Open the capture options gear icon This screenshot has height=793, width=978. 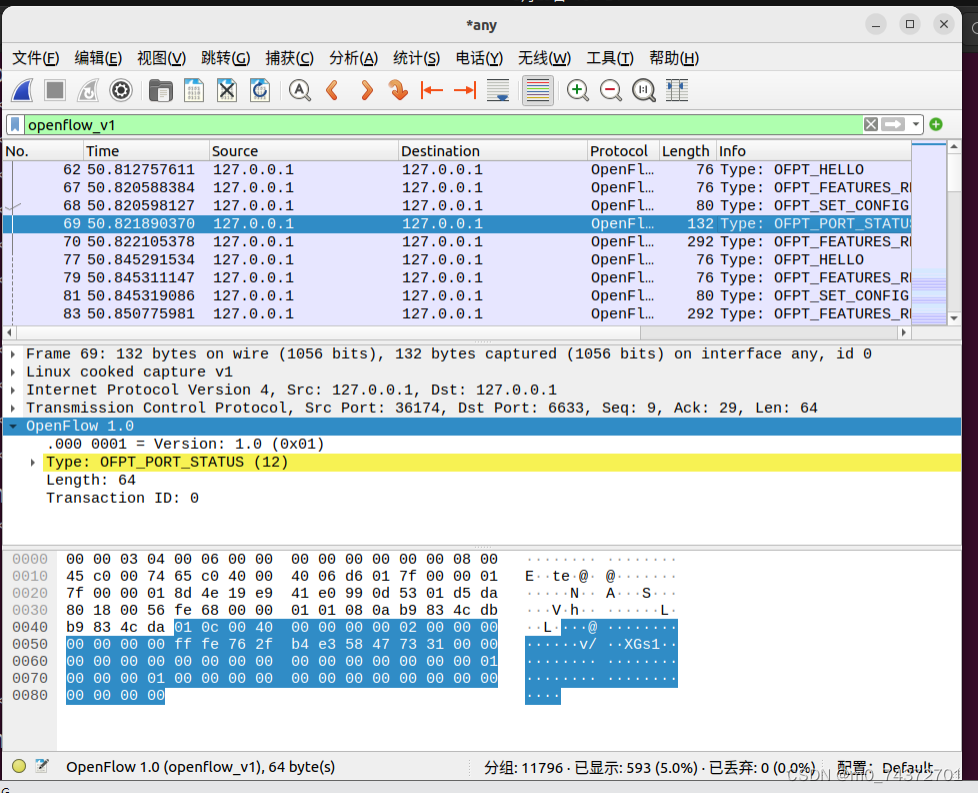[x=121, y=90]
